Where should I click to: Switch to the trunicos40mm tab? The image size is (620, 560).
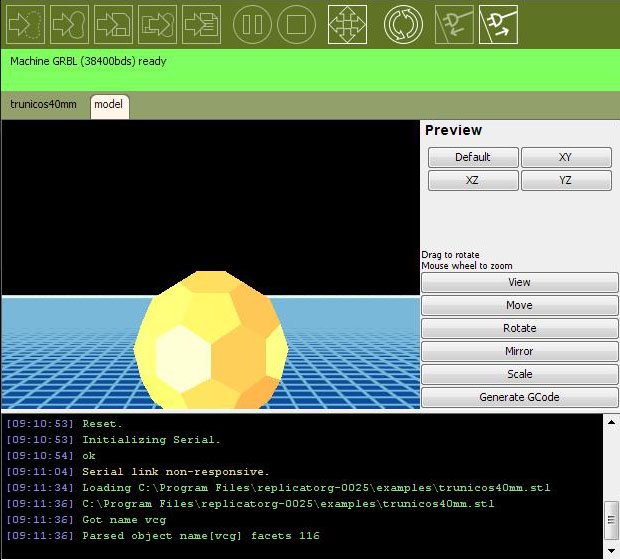point(43,104)
